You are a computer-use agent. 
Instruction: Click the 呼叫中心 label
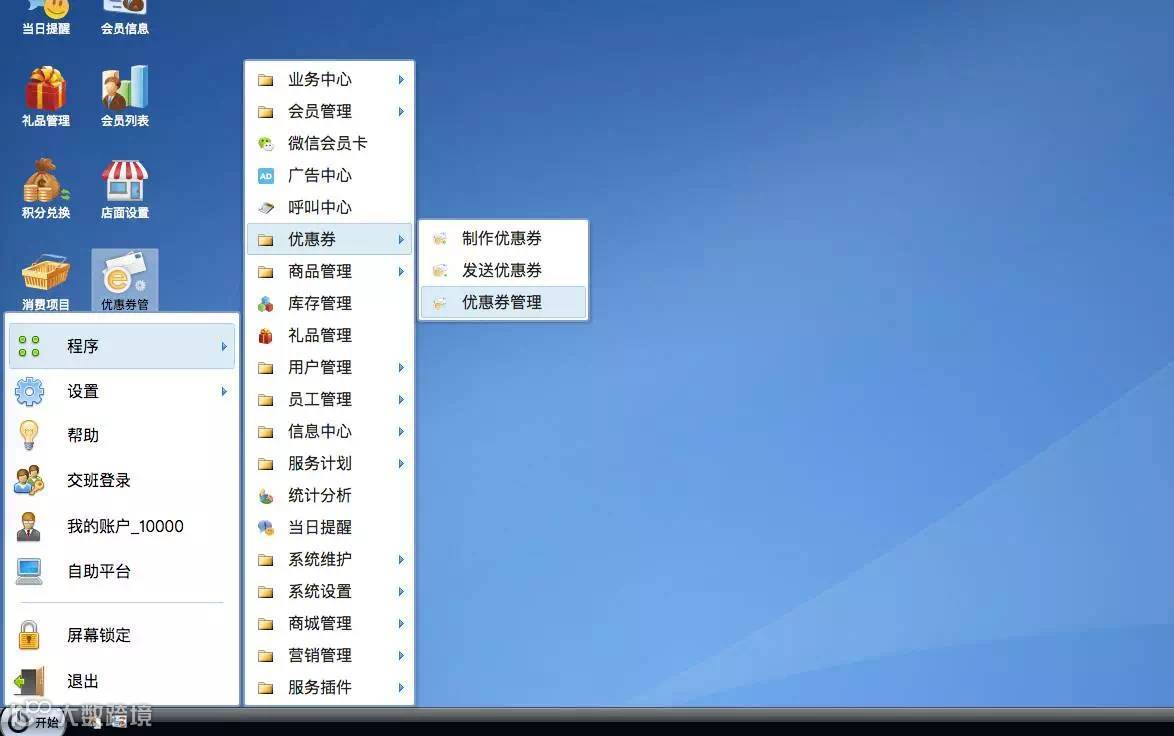[320, 207]
